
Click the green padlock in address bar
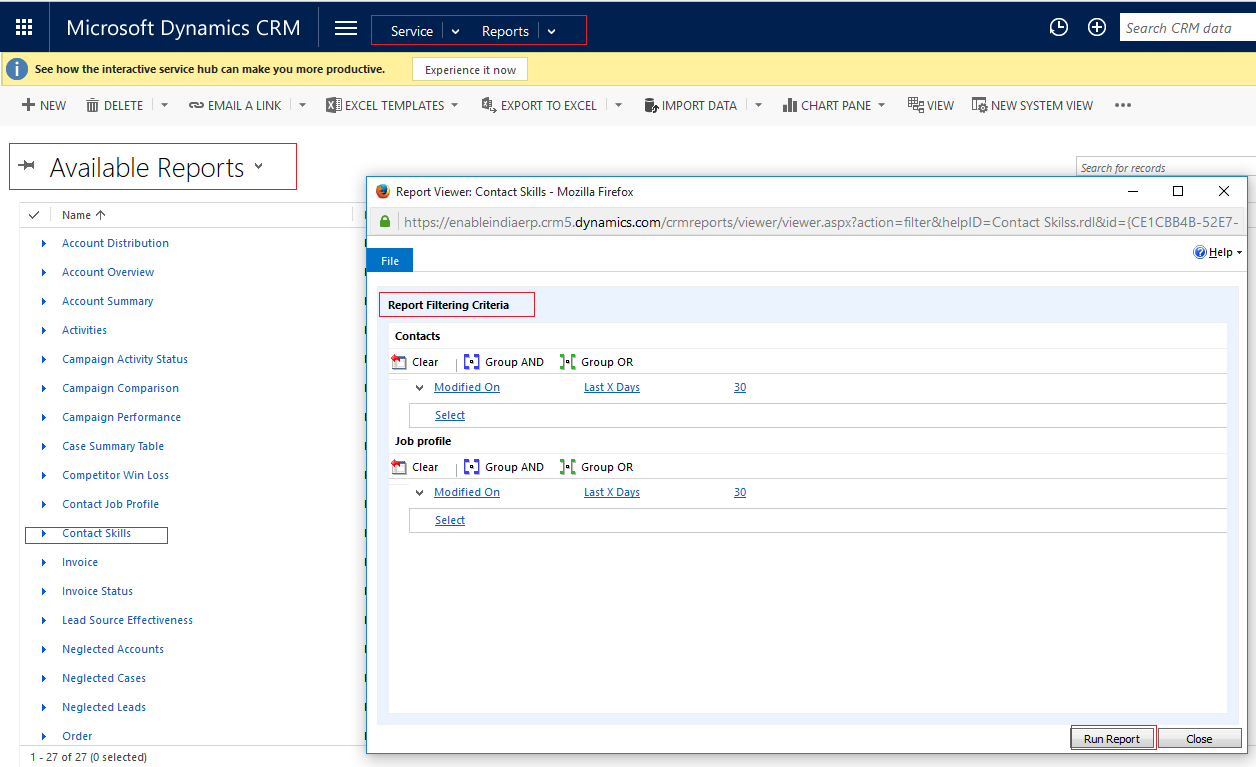(x=385, y=222)
